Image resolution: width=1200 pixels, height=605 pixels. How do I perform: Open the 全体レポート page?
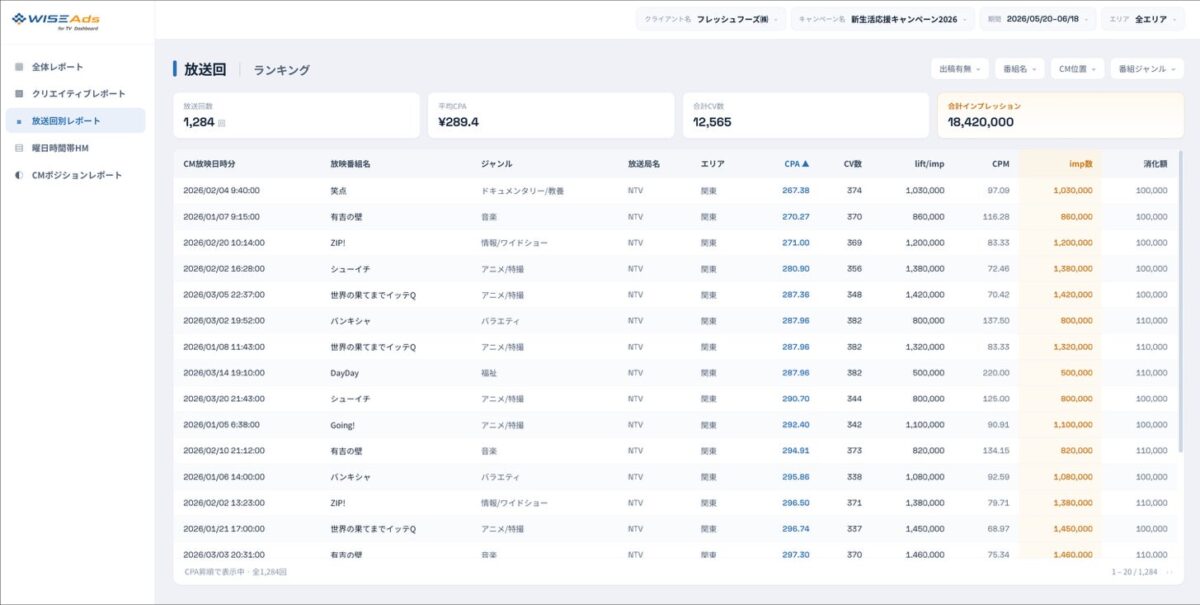[x=75, y=67]
